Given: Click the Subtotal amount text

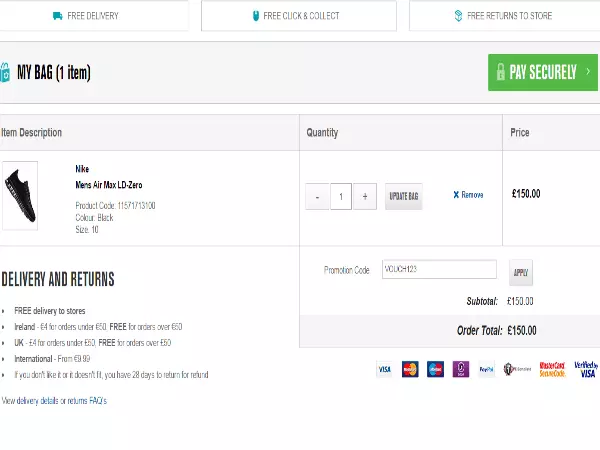Looking at the screenshot, I should [520, 301].
